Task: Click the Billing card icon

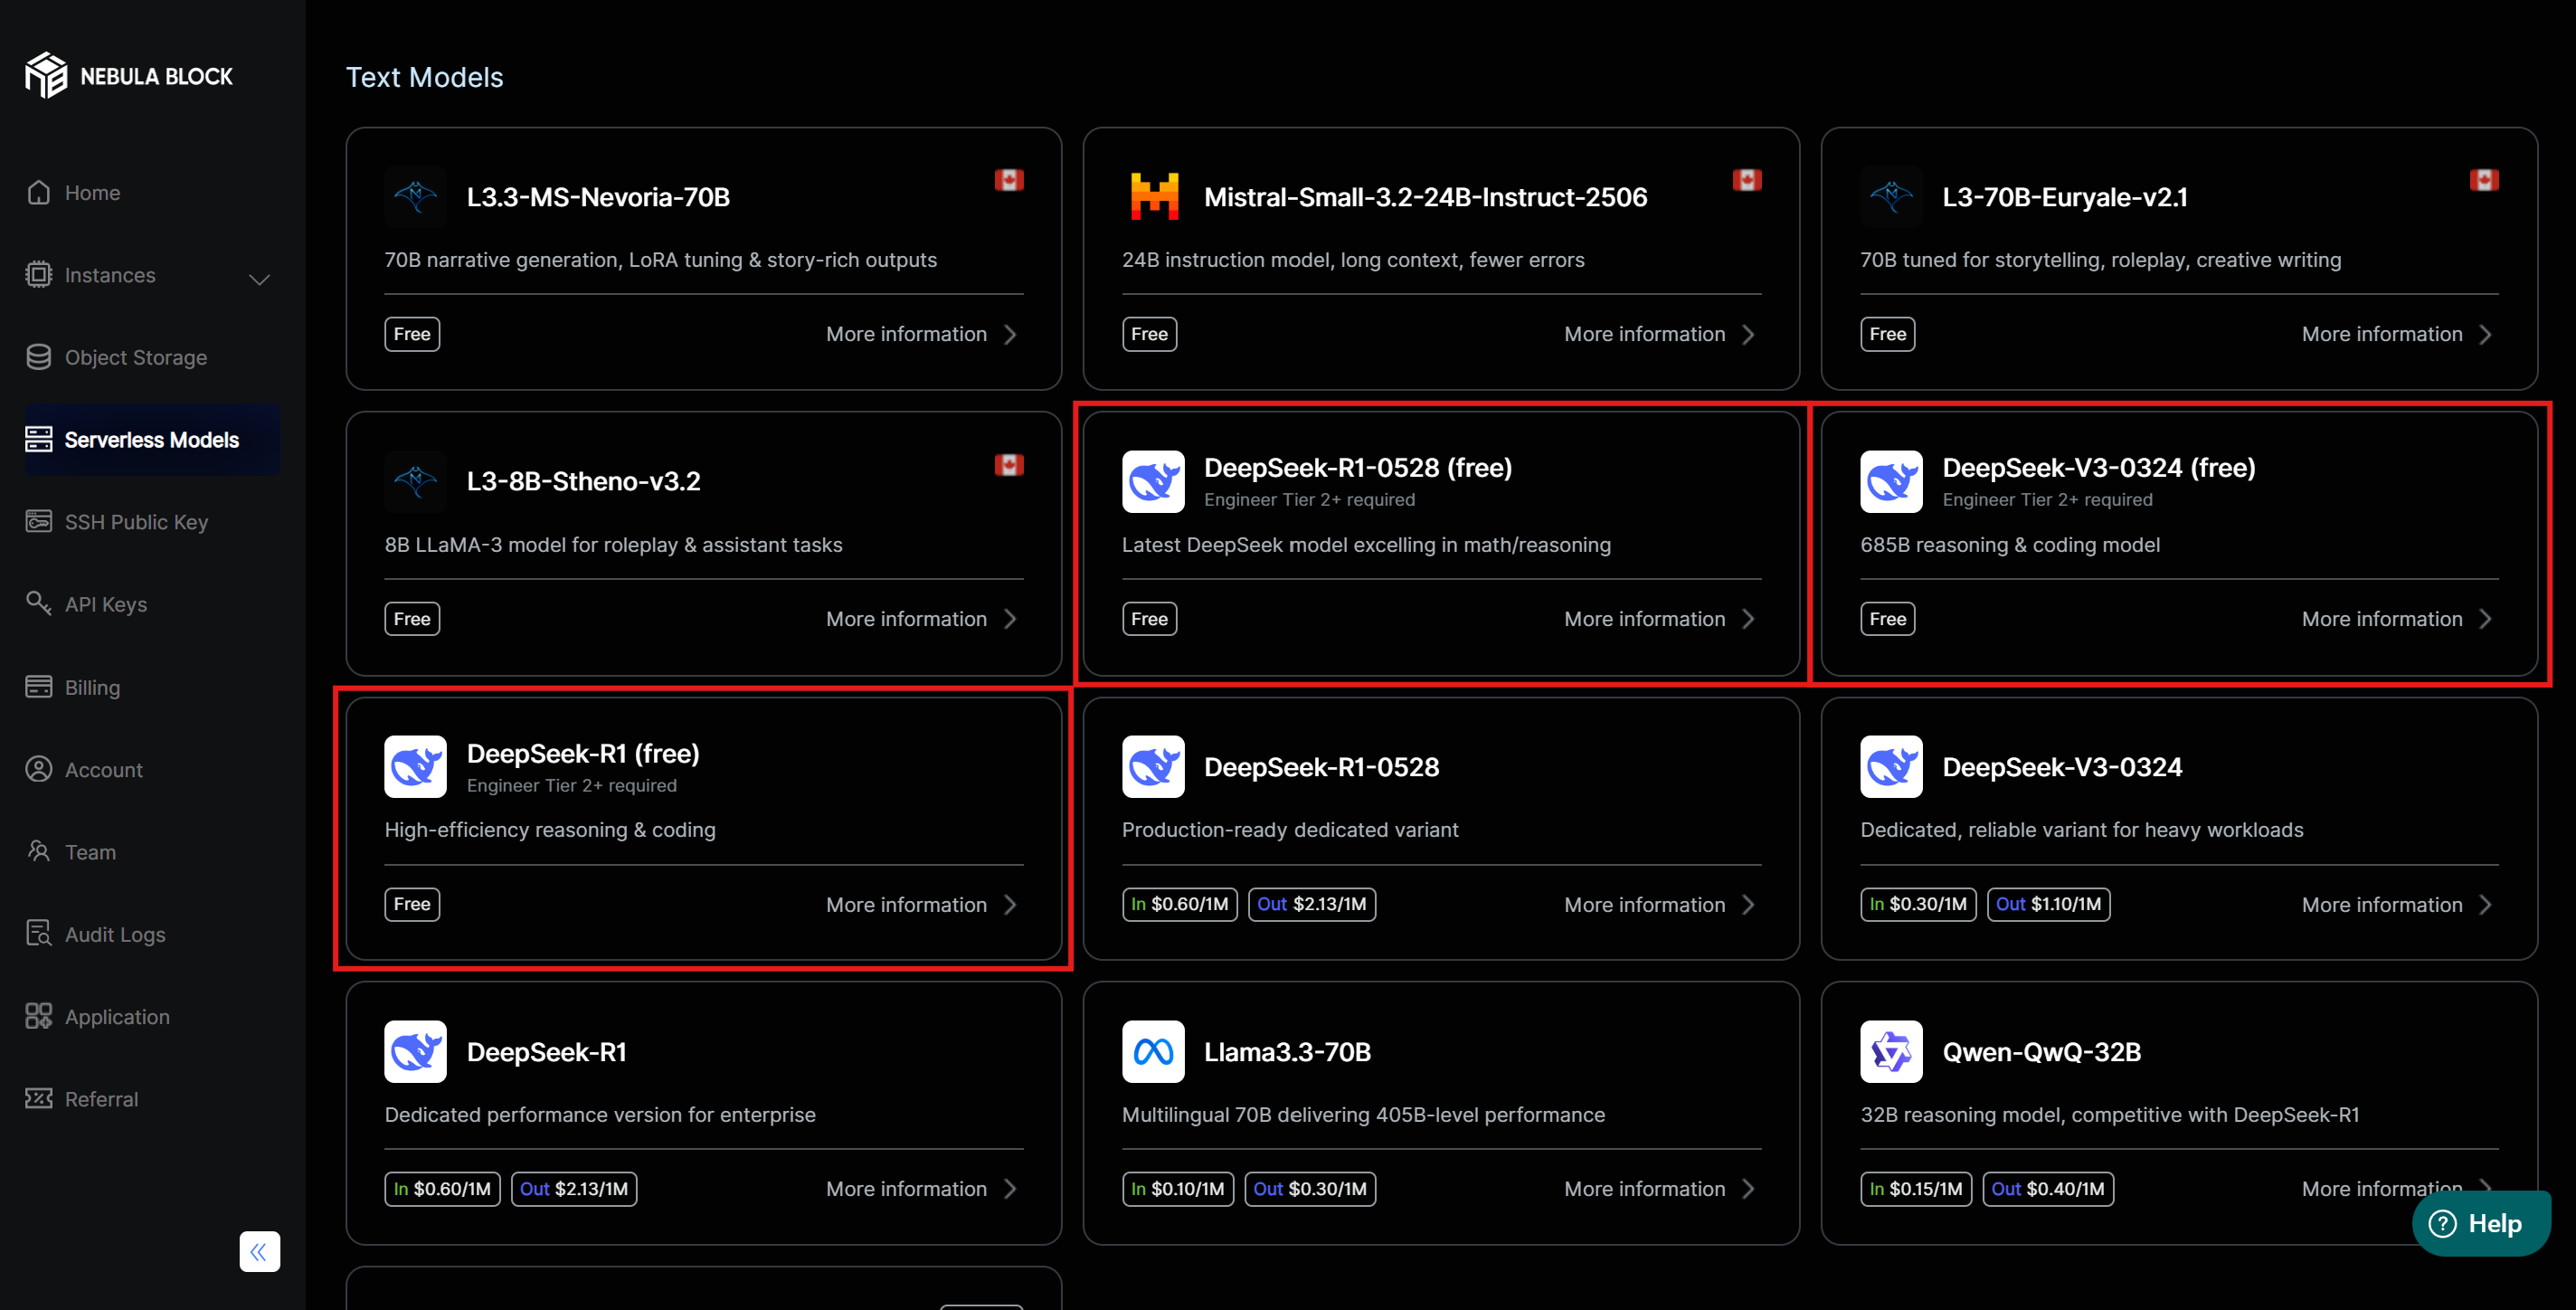Action: [x=39, y=687]
